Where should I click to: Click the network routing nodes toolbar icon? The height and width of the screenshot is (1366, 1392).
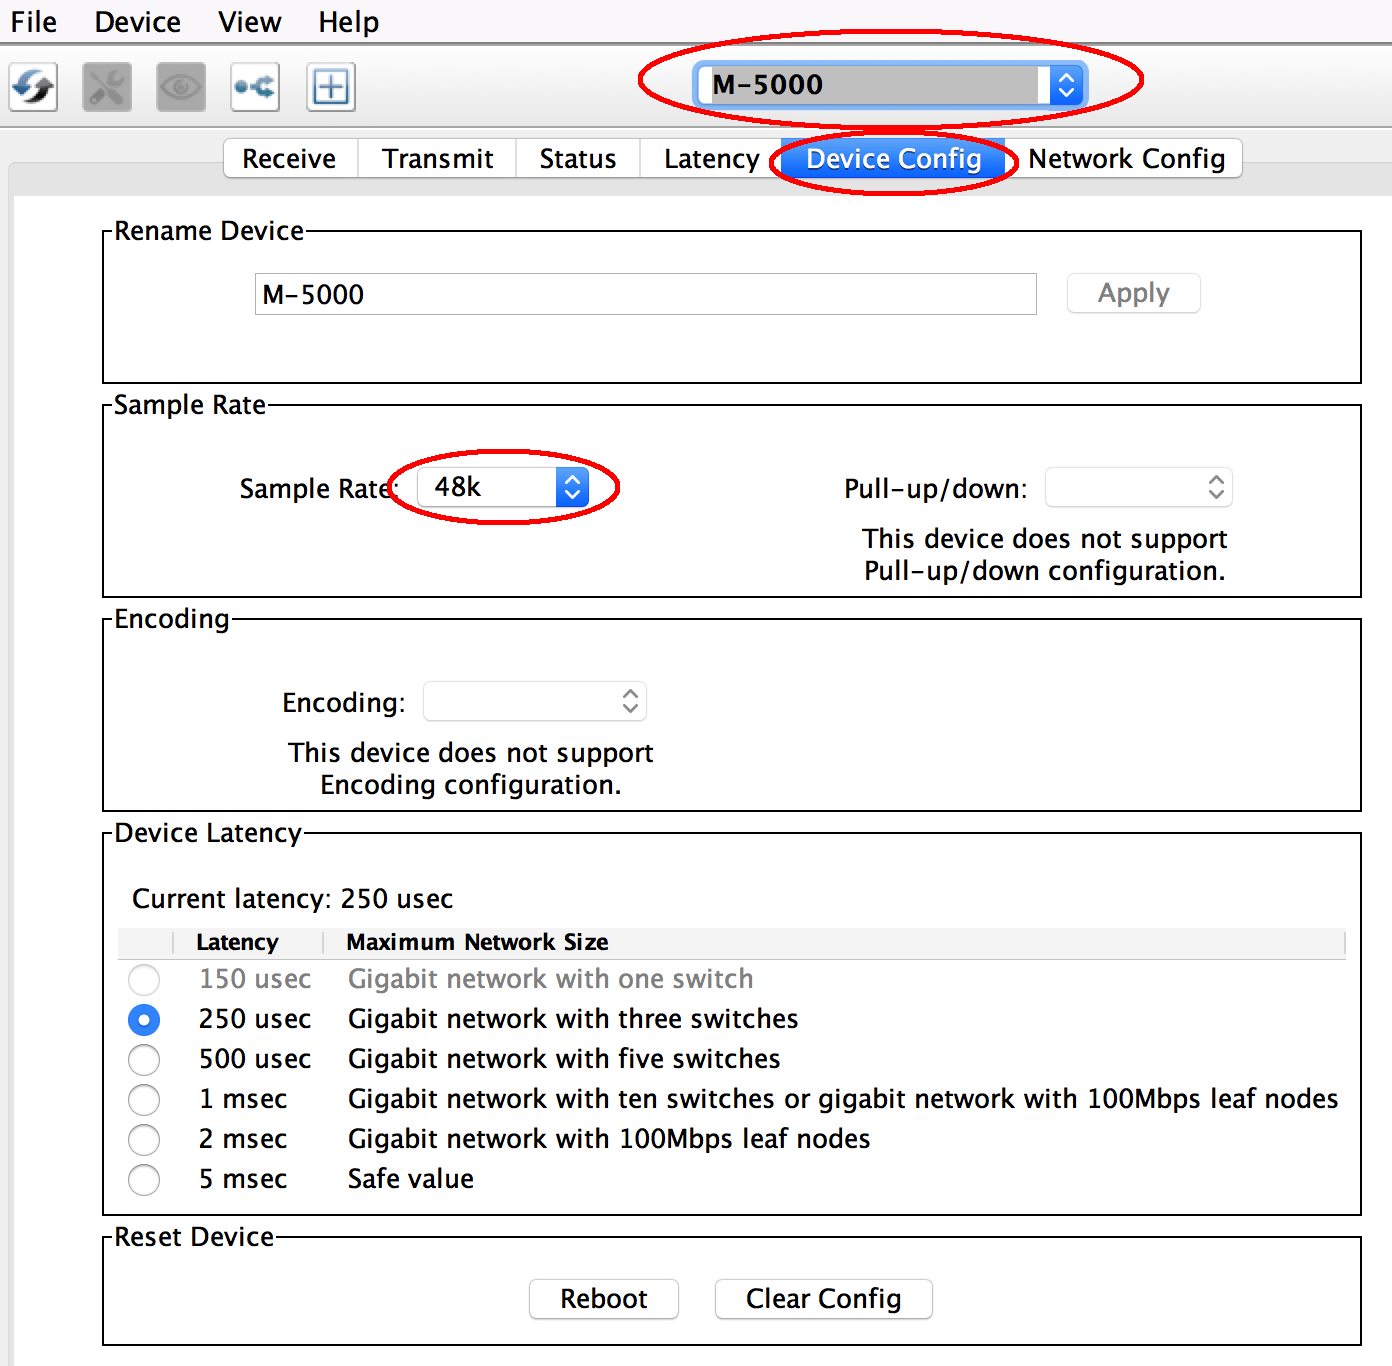point(255,87)
